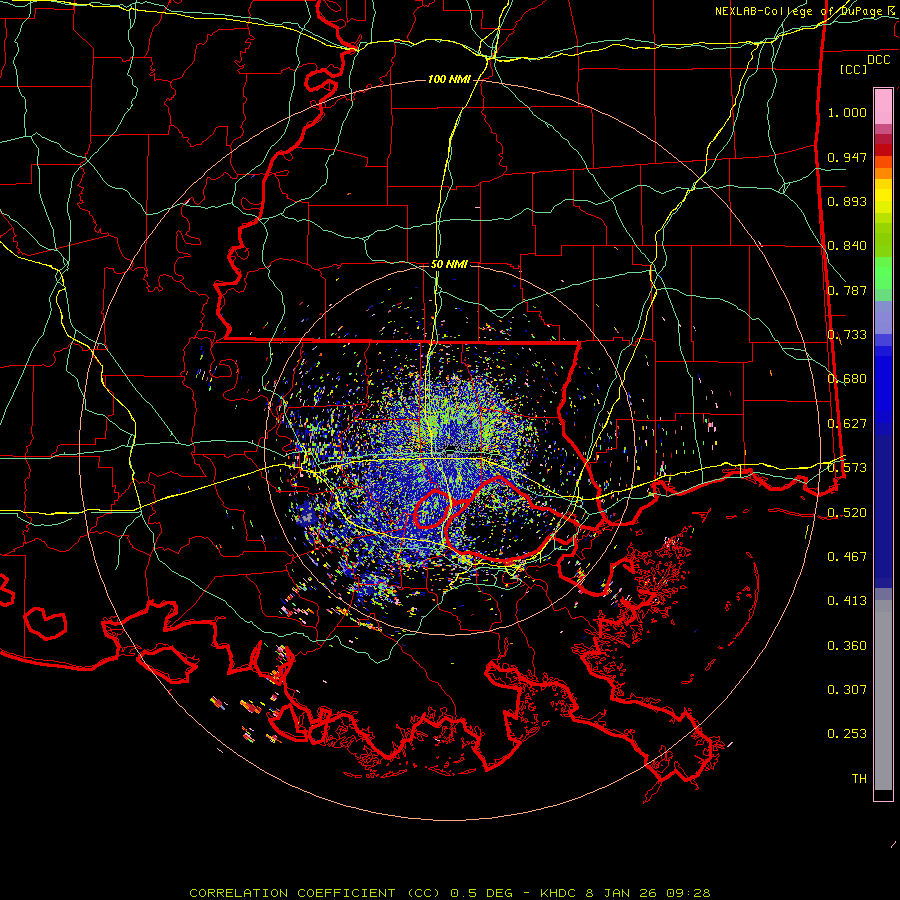Click the red segment of color bar
Screen dimensions: 900x900
pos(883,149)
